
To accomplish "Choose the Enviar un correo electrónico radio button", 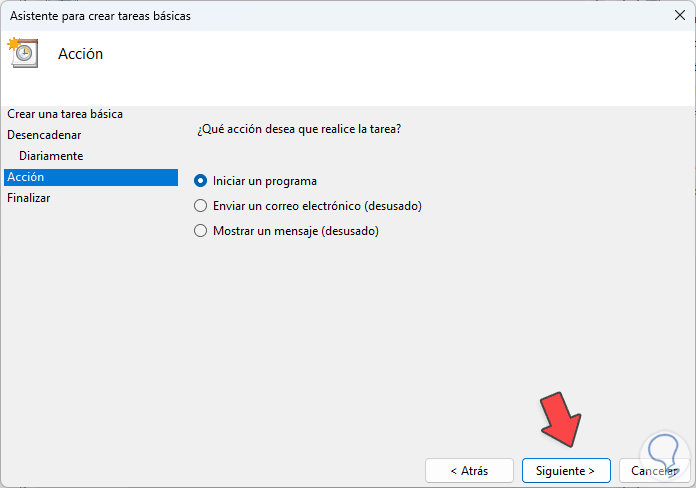I will (200, 206).
